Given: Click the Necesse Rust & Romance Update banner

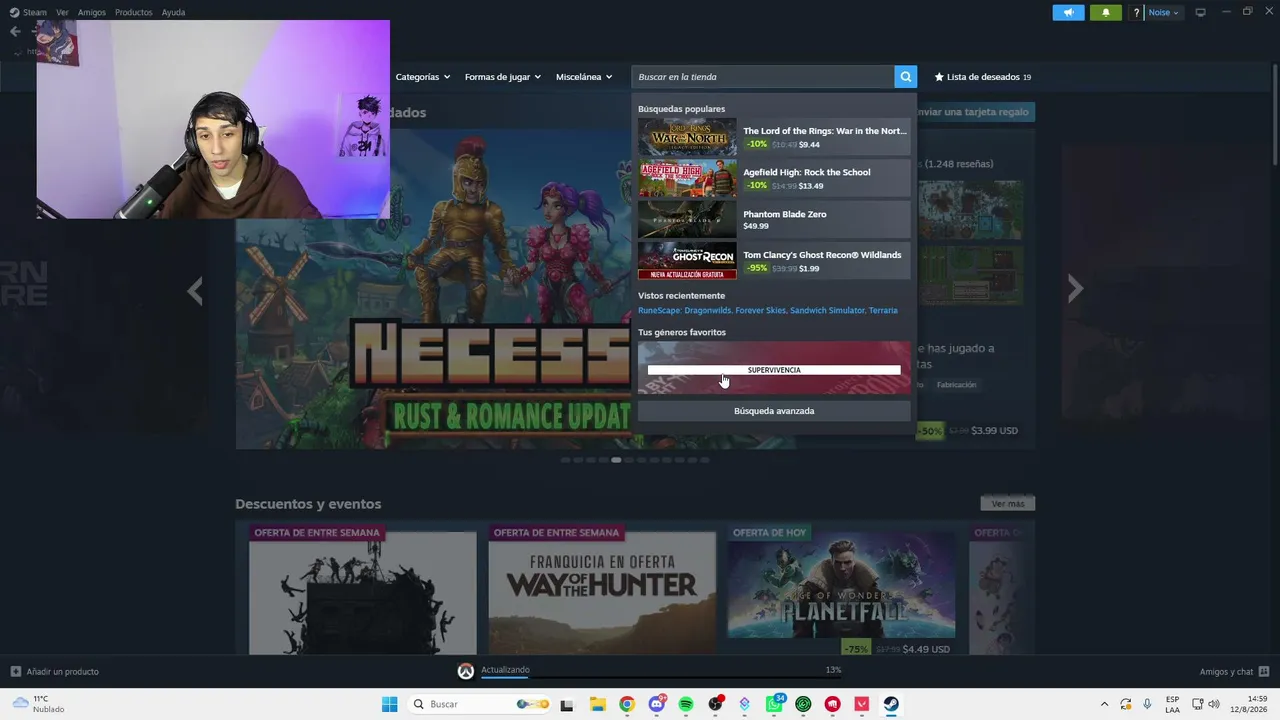Looking at the screenshot, I should [433, 289].
